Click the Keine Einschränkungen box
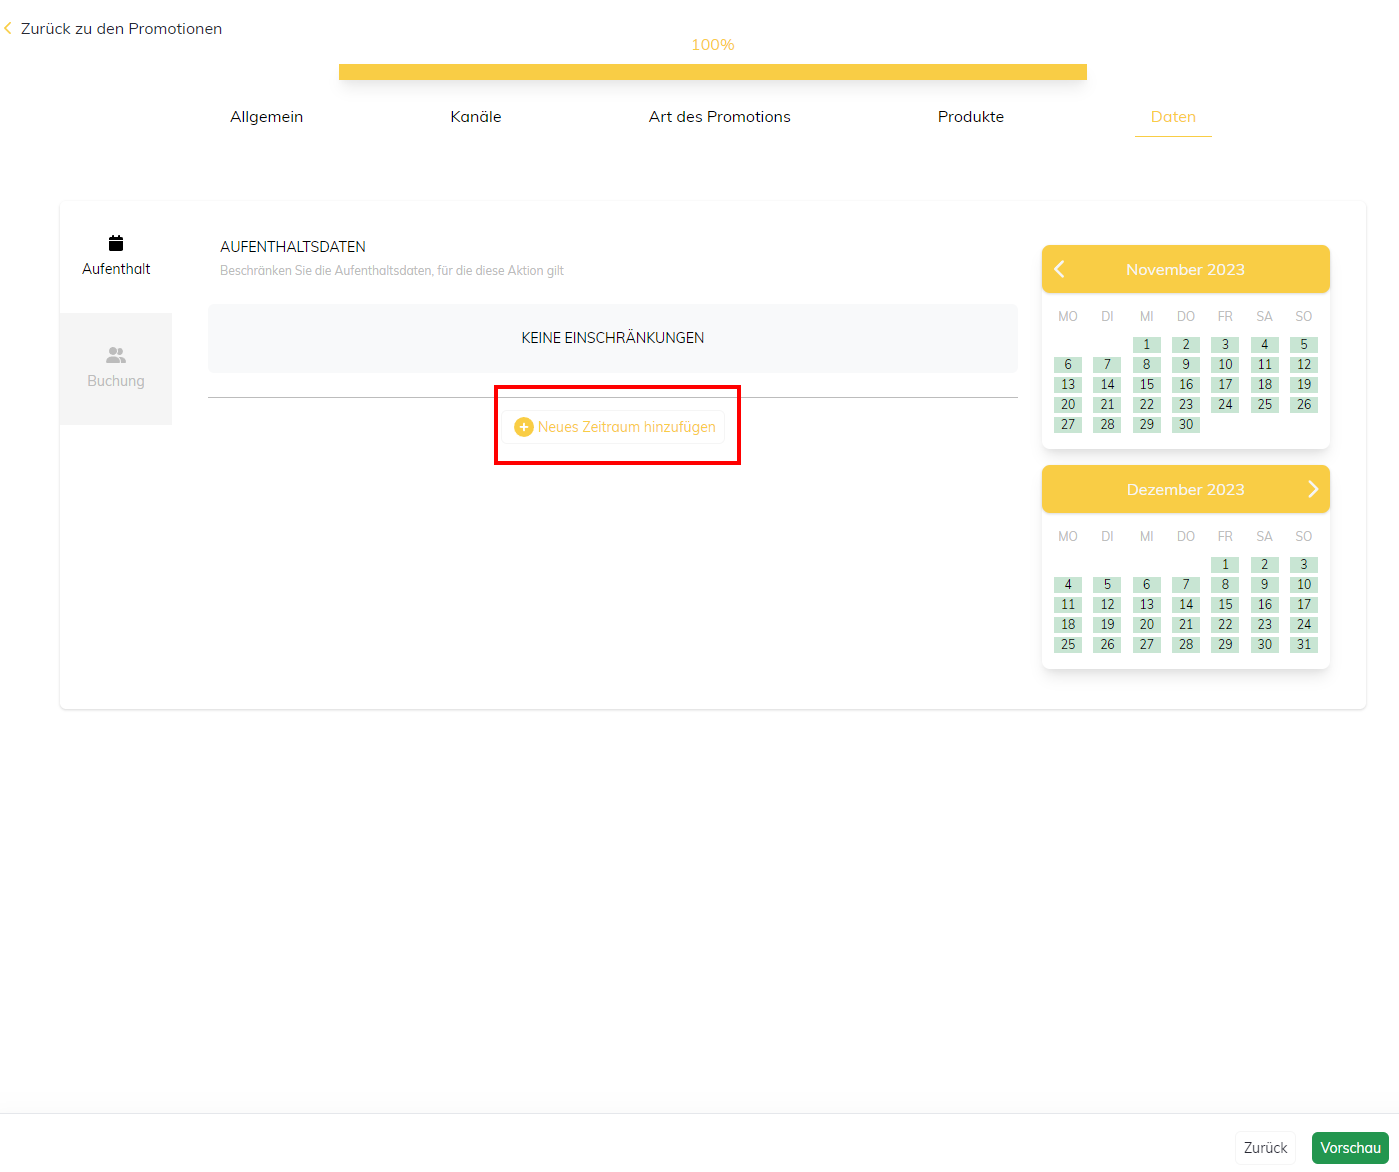 point(612,338)
